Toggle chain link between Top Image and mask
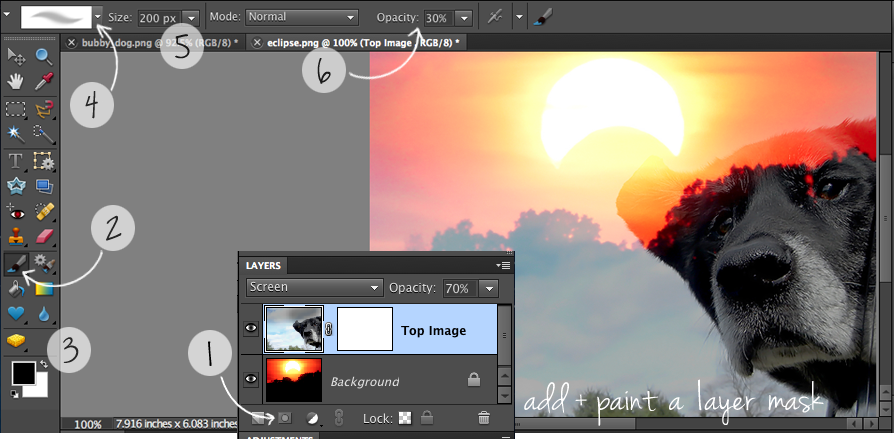The width and height of the screenshot is (894, 439). click(x=329, y=329)
